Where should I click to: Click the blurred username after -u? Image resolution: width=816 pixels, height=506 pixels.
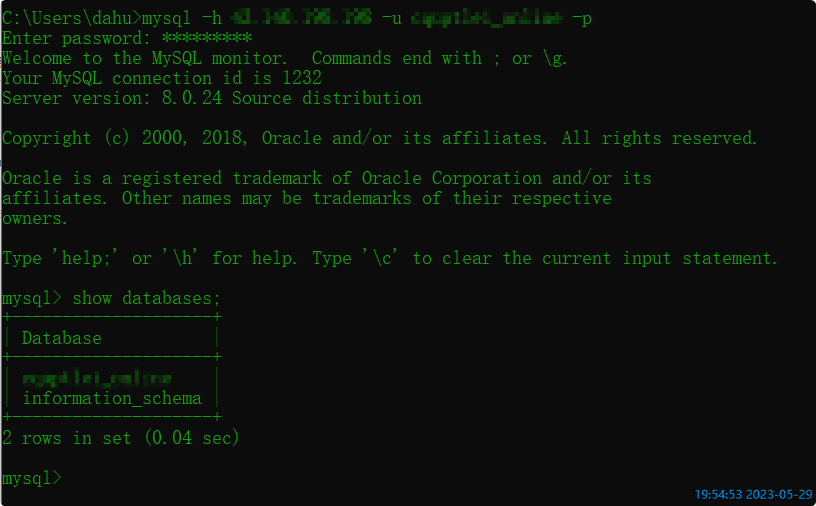[487, 19]
